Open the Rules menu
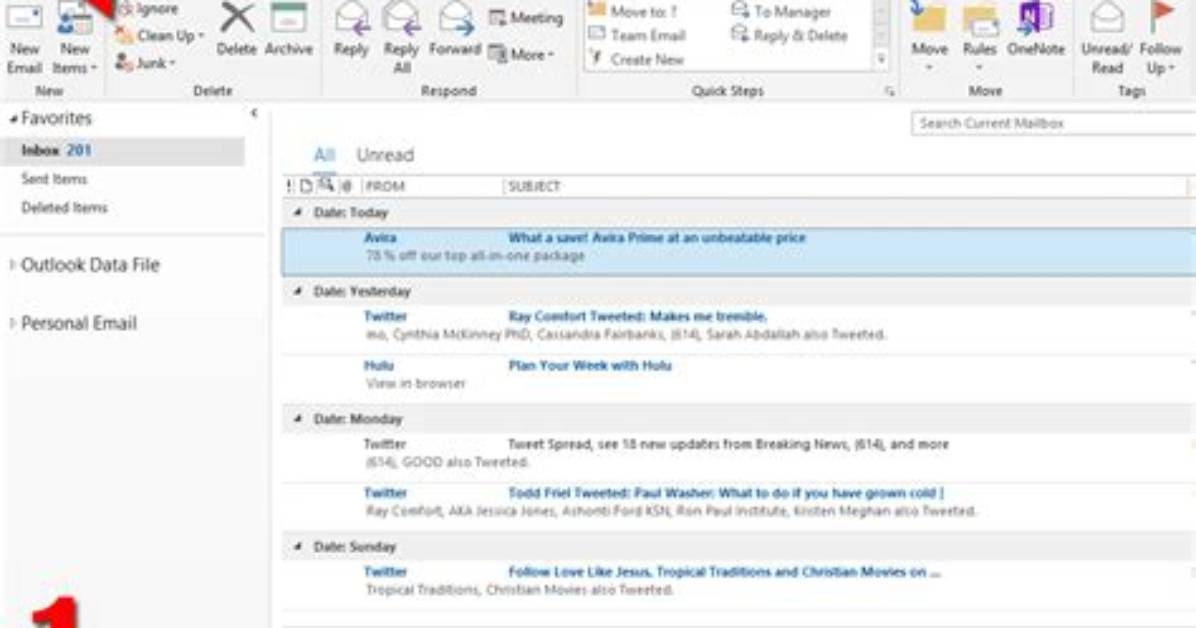 point(979,38)
